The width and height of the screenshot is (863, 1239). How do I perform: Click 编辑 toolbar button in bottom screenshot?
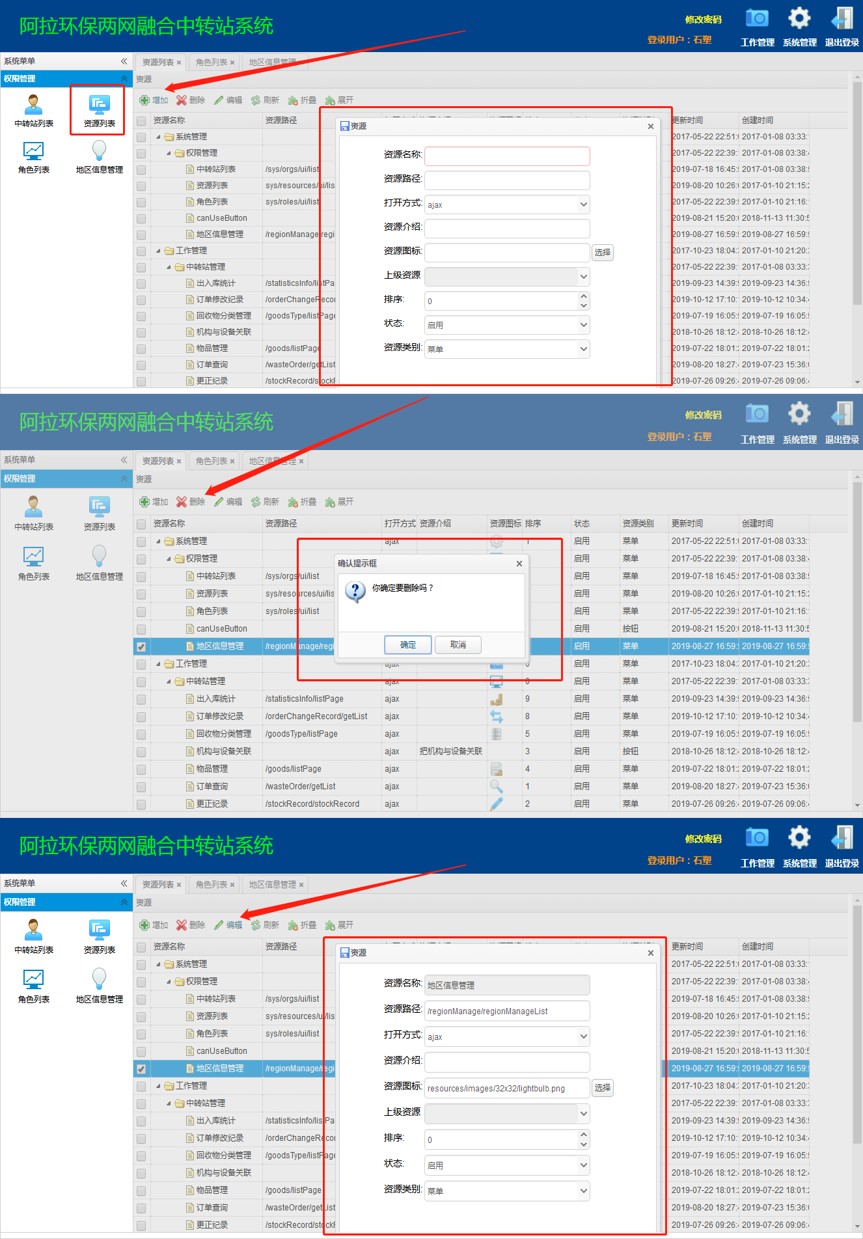pos(227,925)
